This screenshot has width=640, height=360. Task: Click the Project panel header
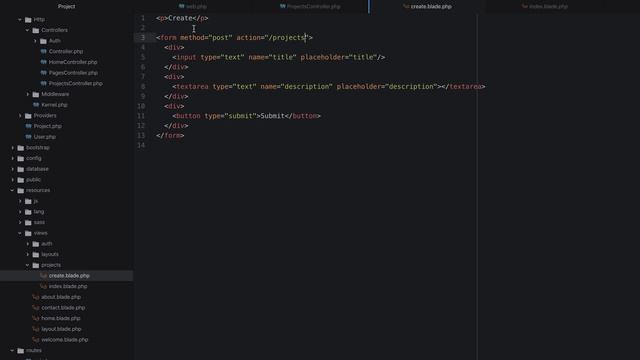pyautogui.click(x=67, y=7)
